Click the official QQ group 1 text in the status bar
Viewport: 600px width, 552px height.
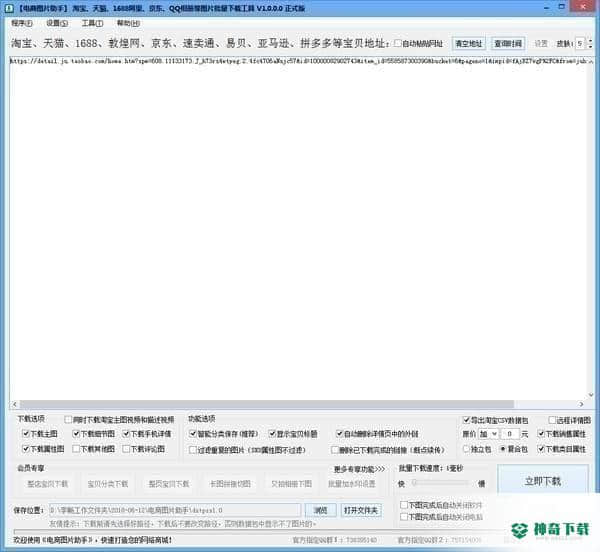tap(334, 540)
